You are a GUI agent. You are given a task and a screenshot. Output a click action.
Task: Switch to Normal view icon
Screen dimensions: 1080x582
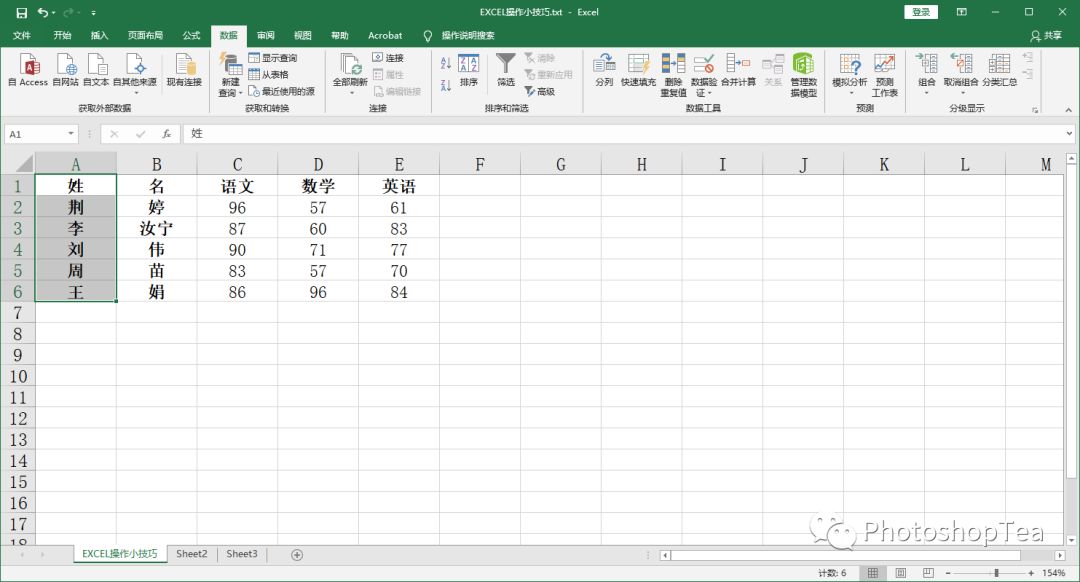point(873,573)
